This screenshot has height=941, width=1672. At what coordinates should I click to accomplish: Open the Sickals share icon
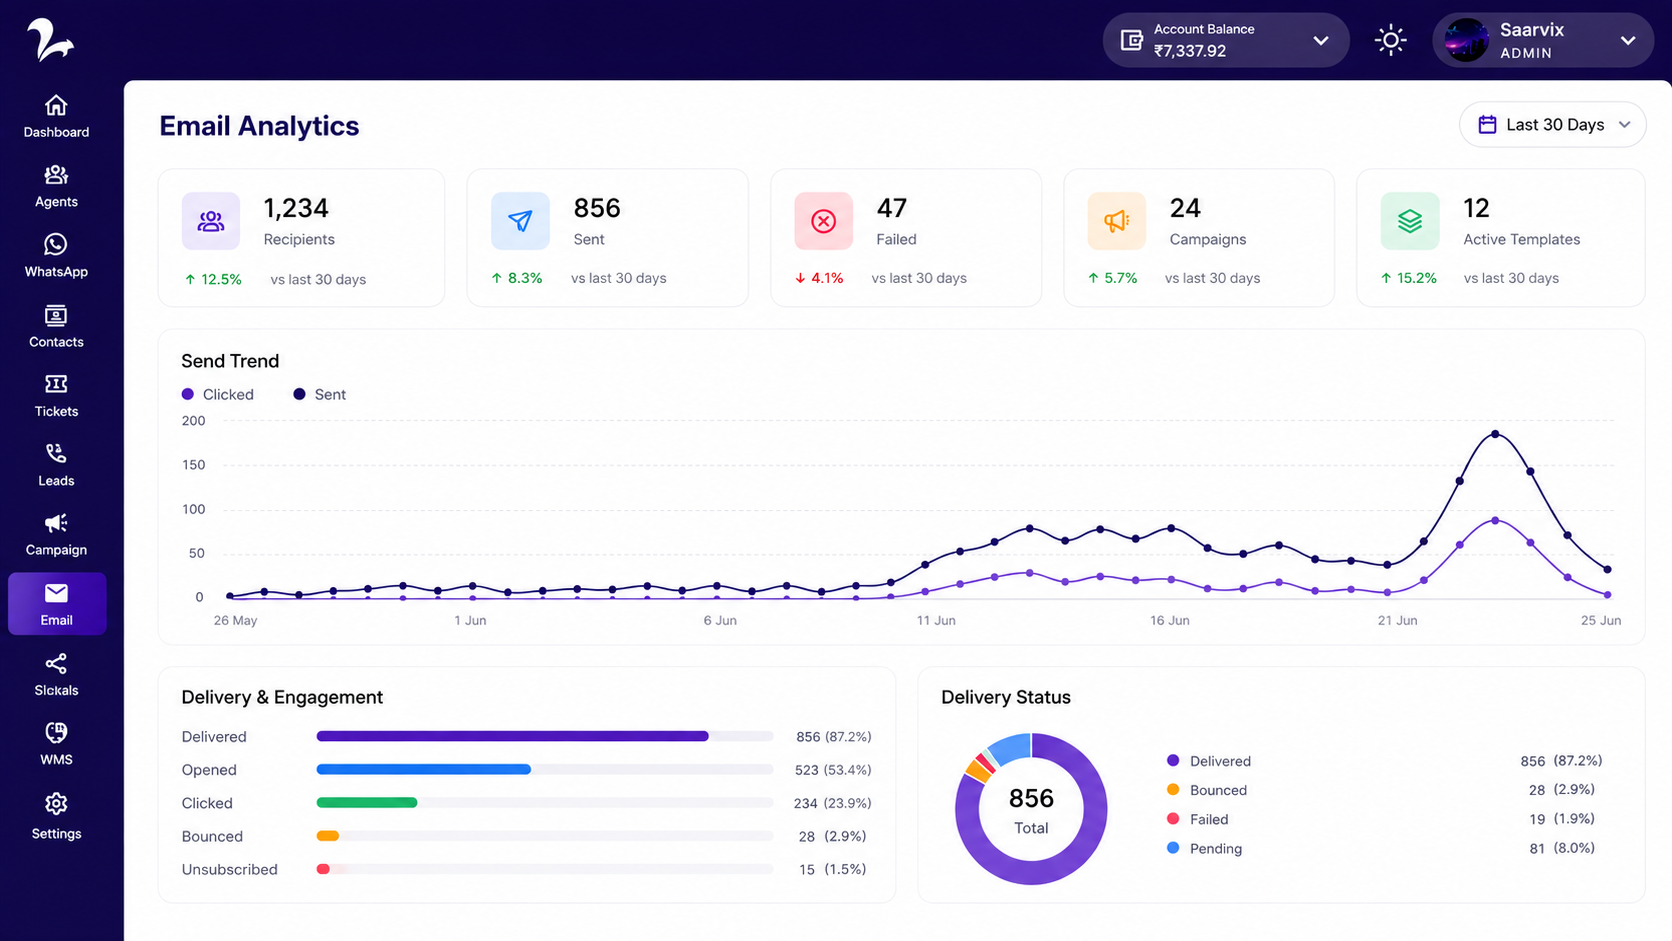click(56, 664)
